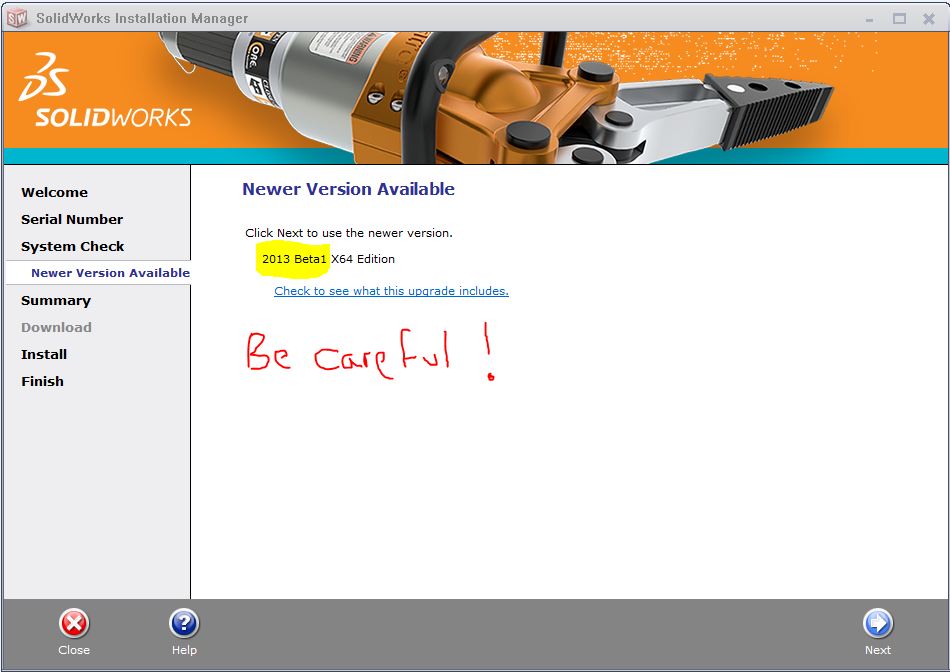Maximize the Installation Manager window

[x=900, y=19]
